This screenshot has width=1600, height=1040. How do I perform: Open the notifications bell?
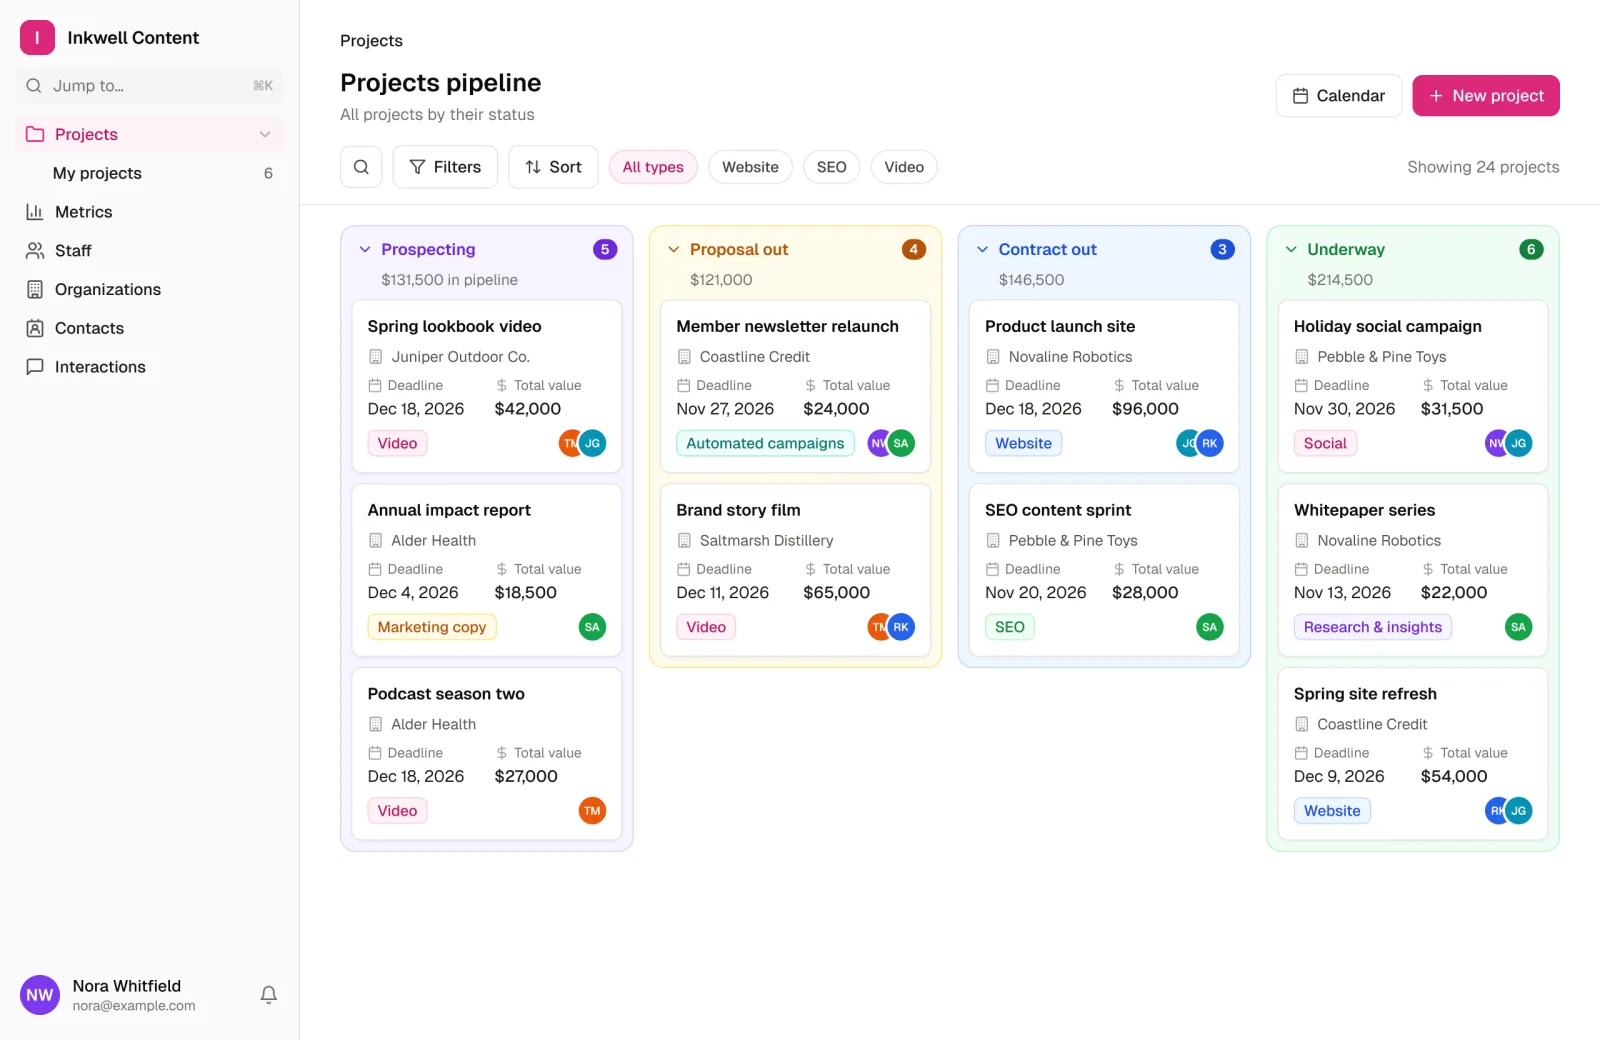[269, 995]
